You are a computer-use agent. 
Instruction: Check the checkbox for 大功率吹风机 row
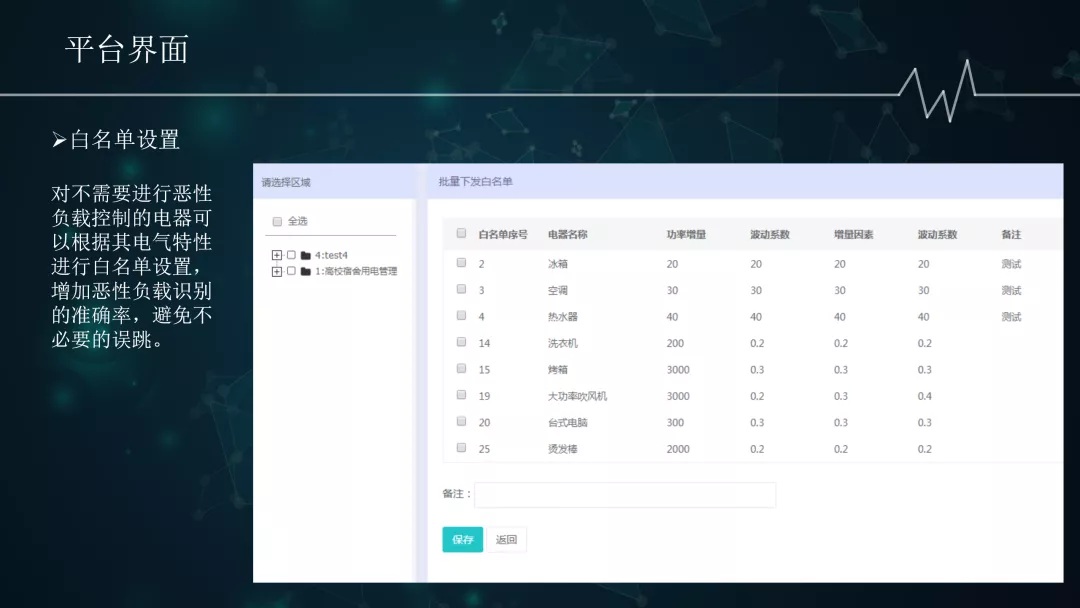click(x=461, y=395)
